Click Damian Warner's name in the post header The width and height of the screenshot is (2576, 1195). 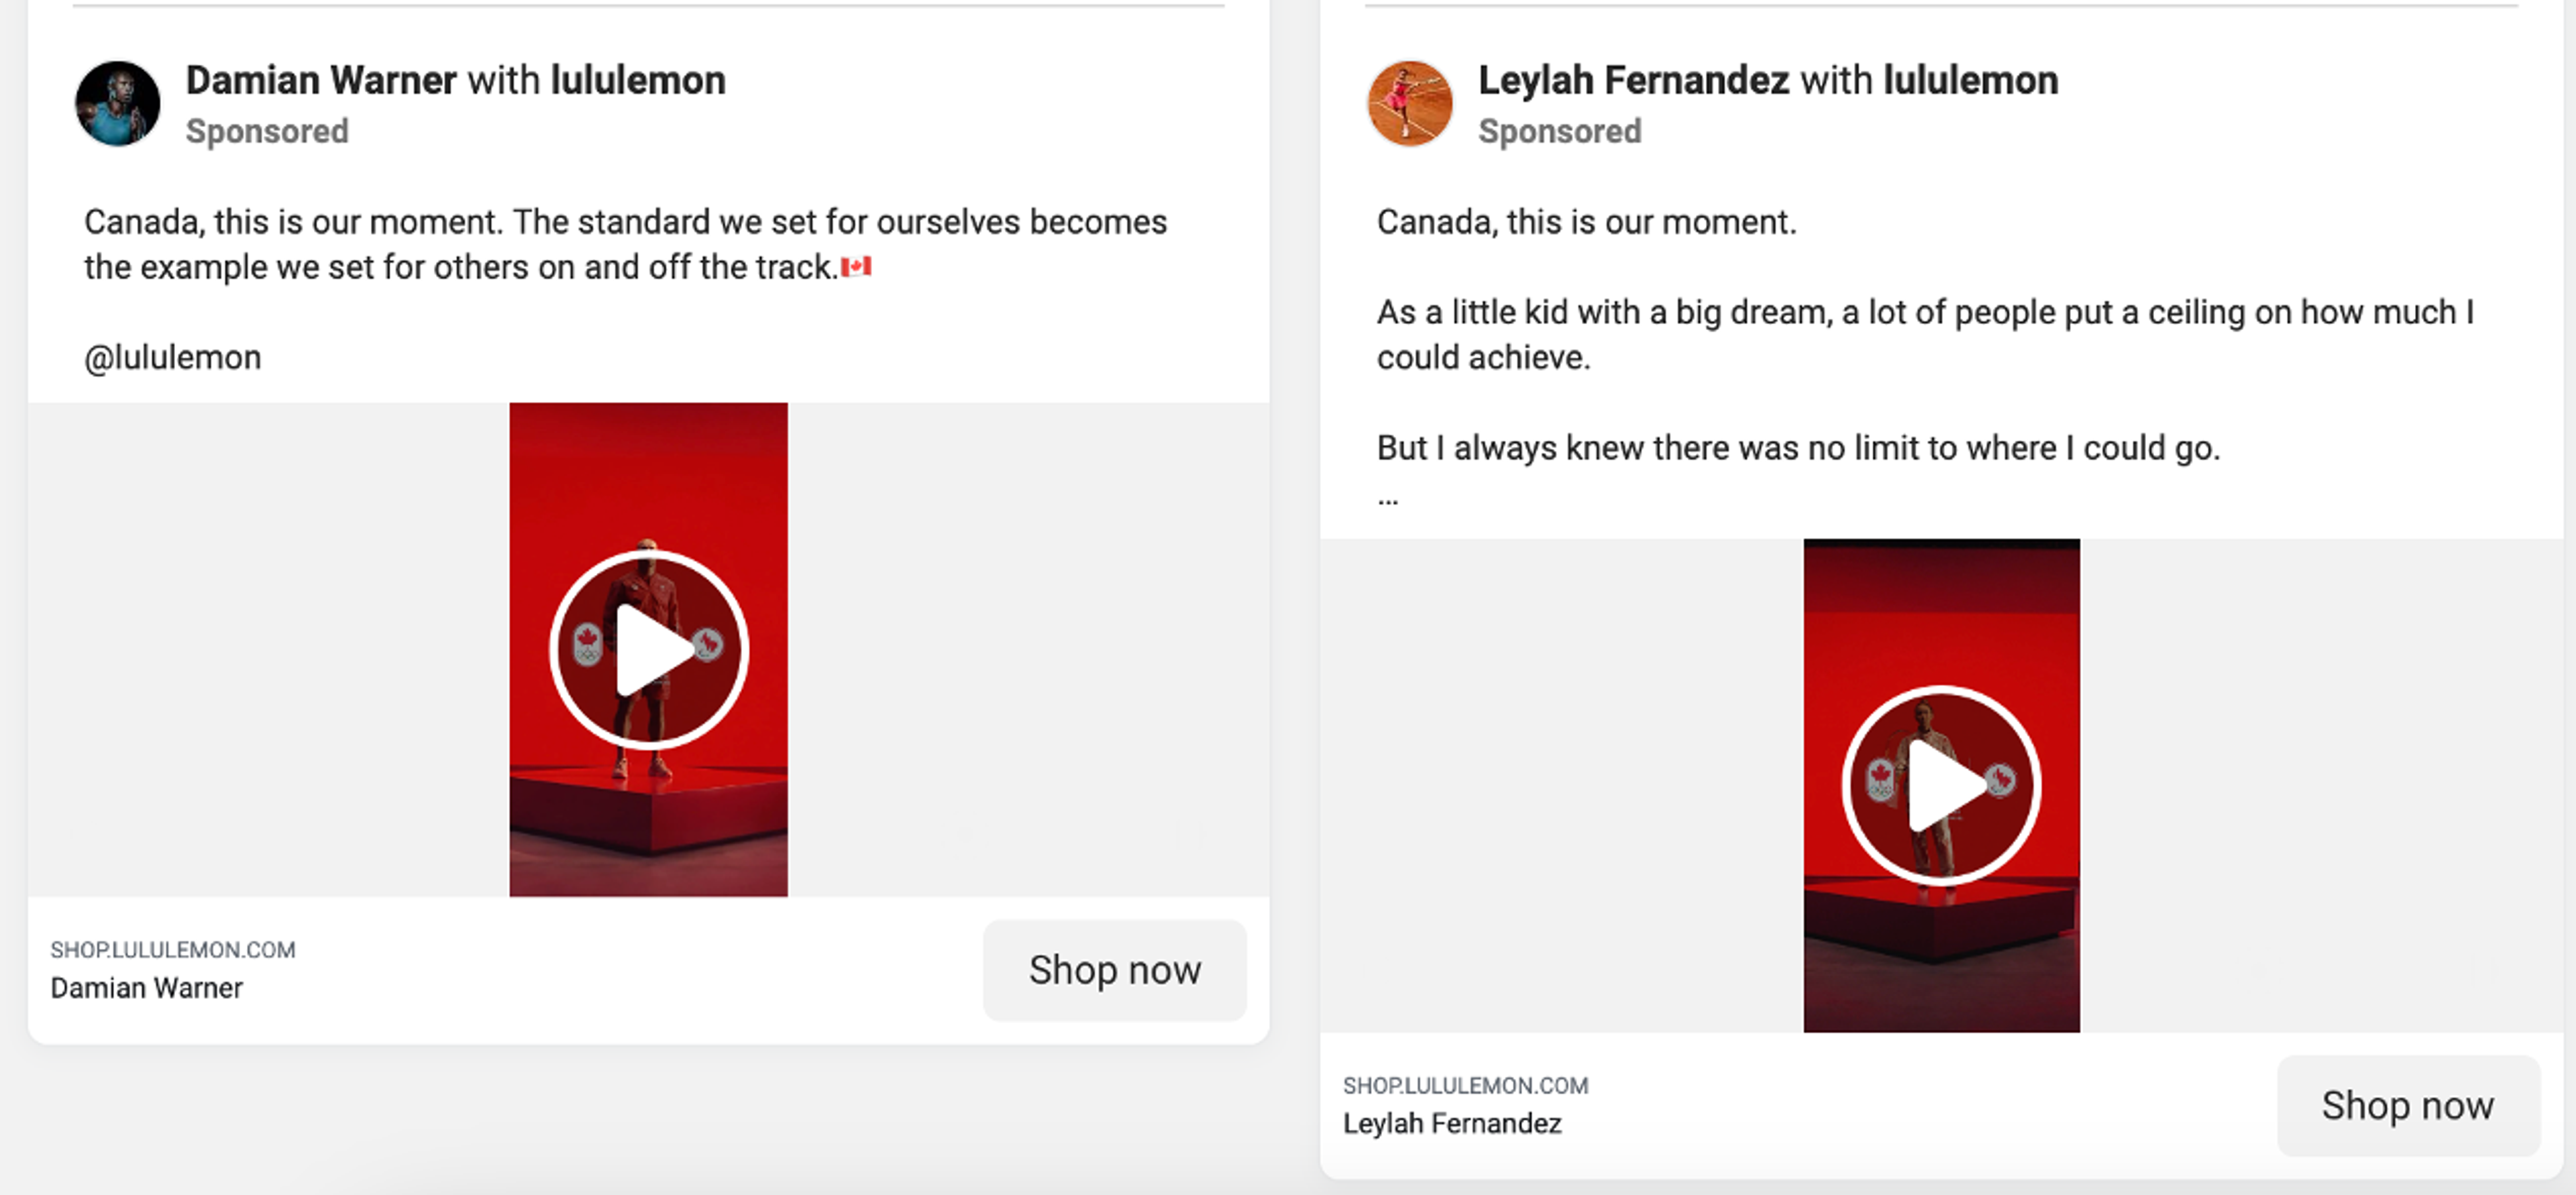pyautogui.click(x=320, y=80)
